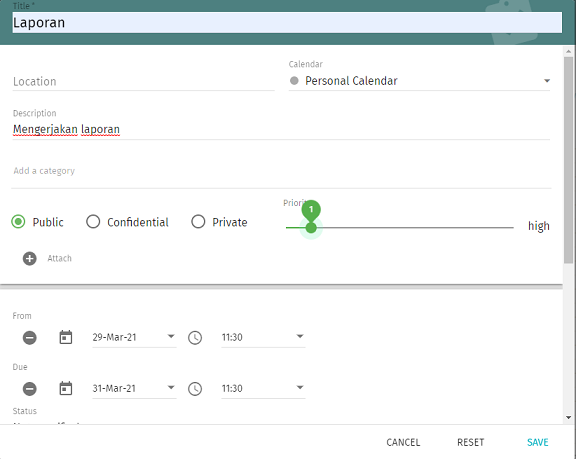576x459 pixels.
Task: Click the Attach plus icon
Action: (30, 259)
